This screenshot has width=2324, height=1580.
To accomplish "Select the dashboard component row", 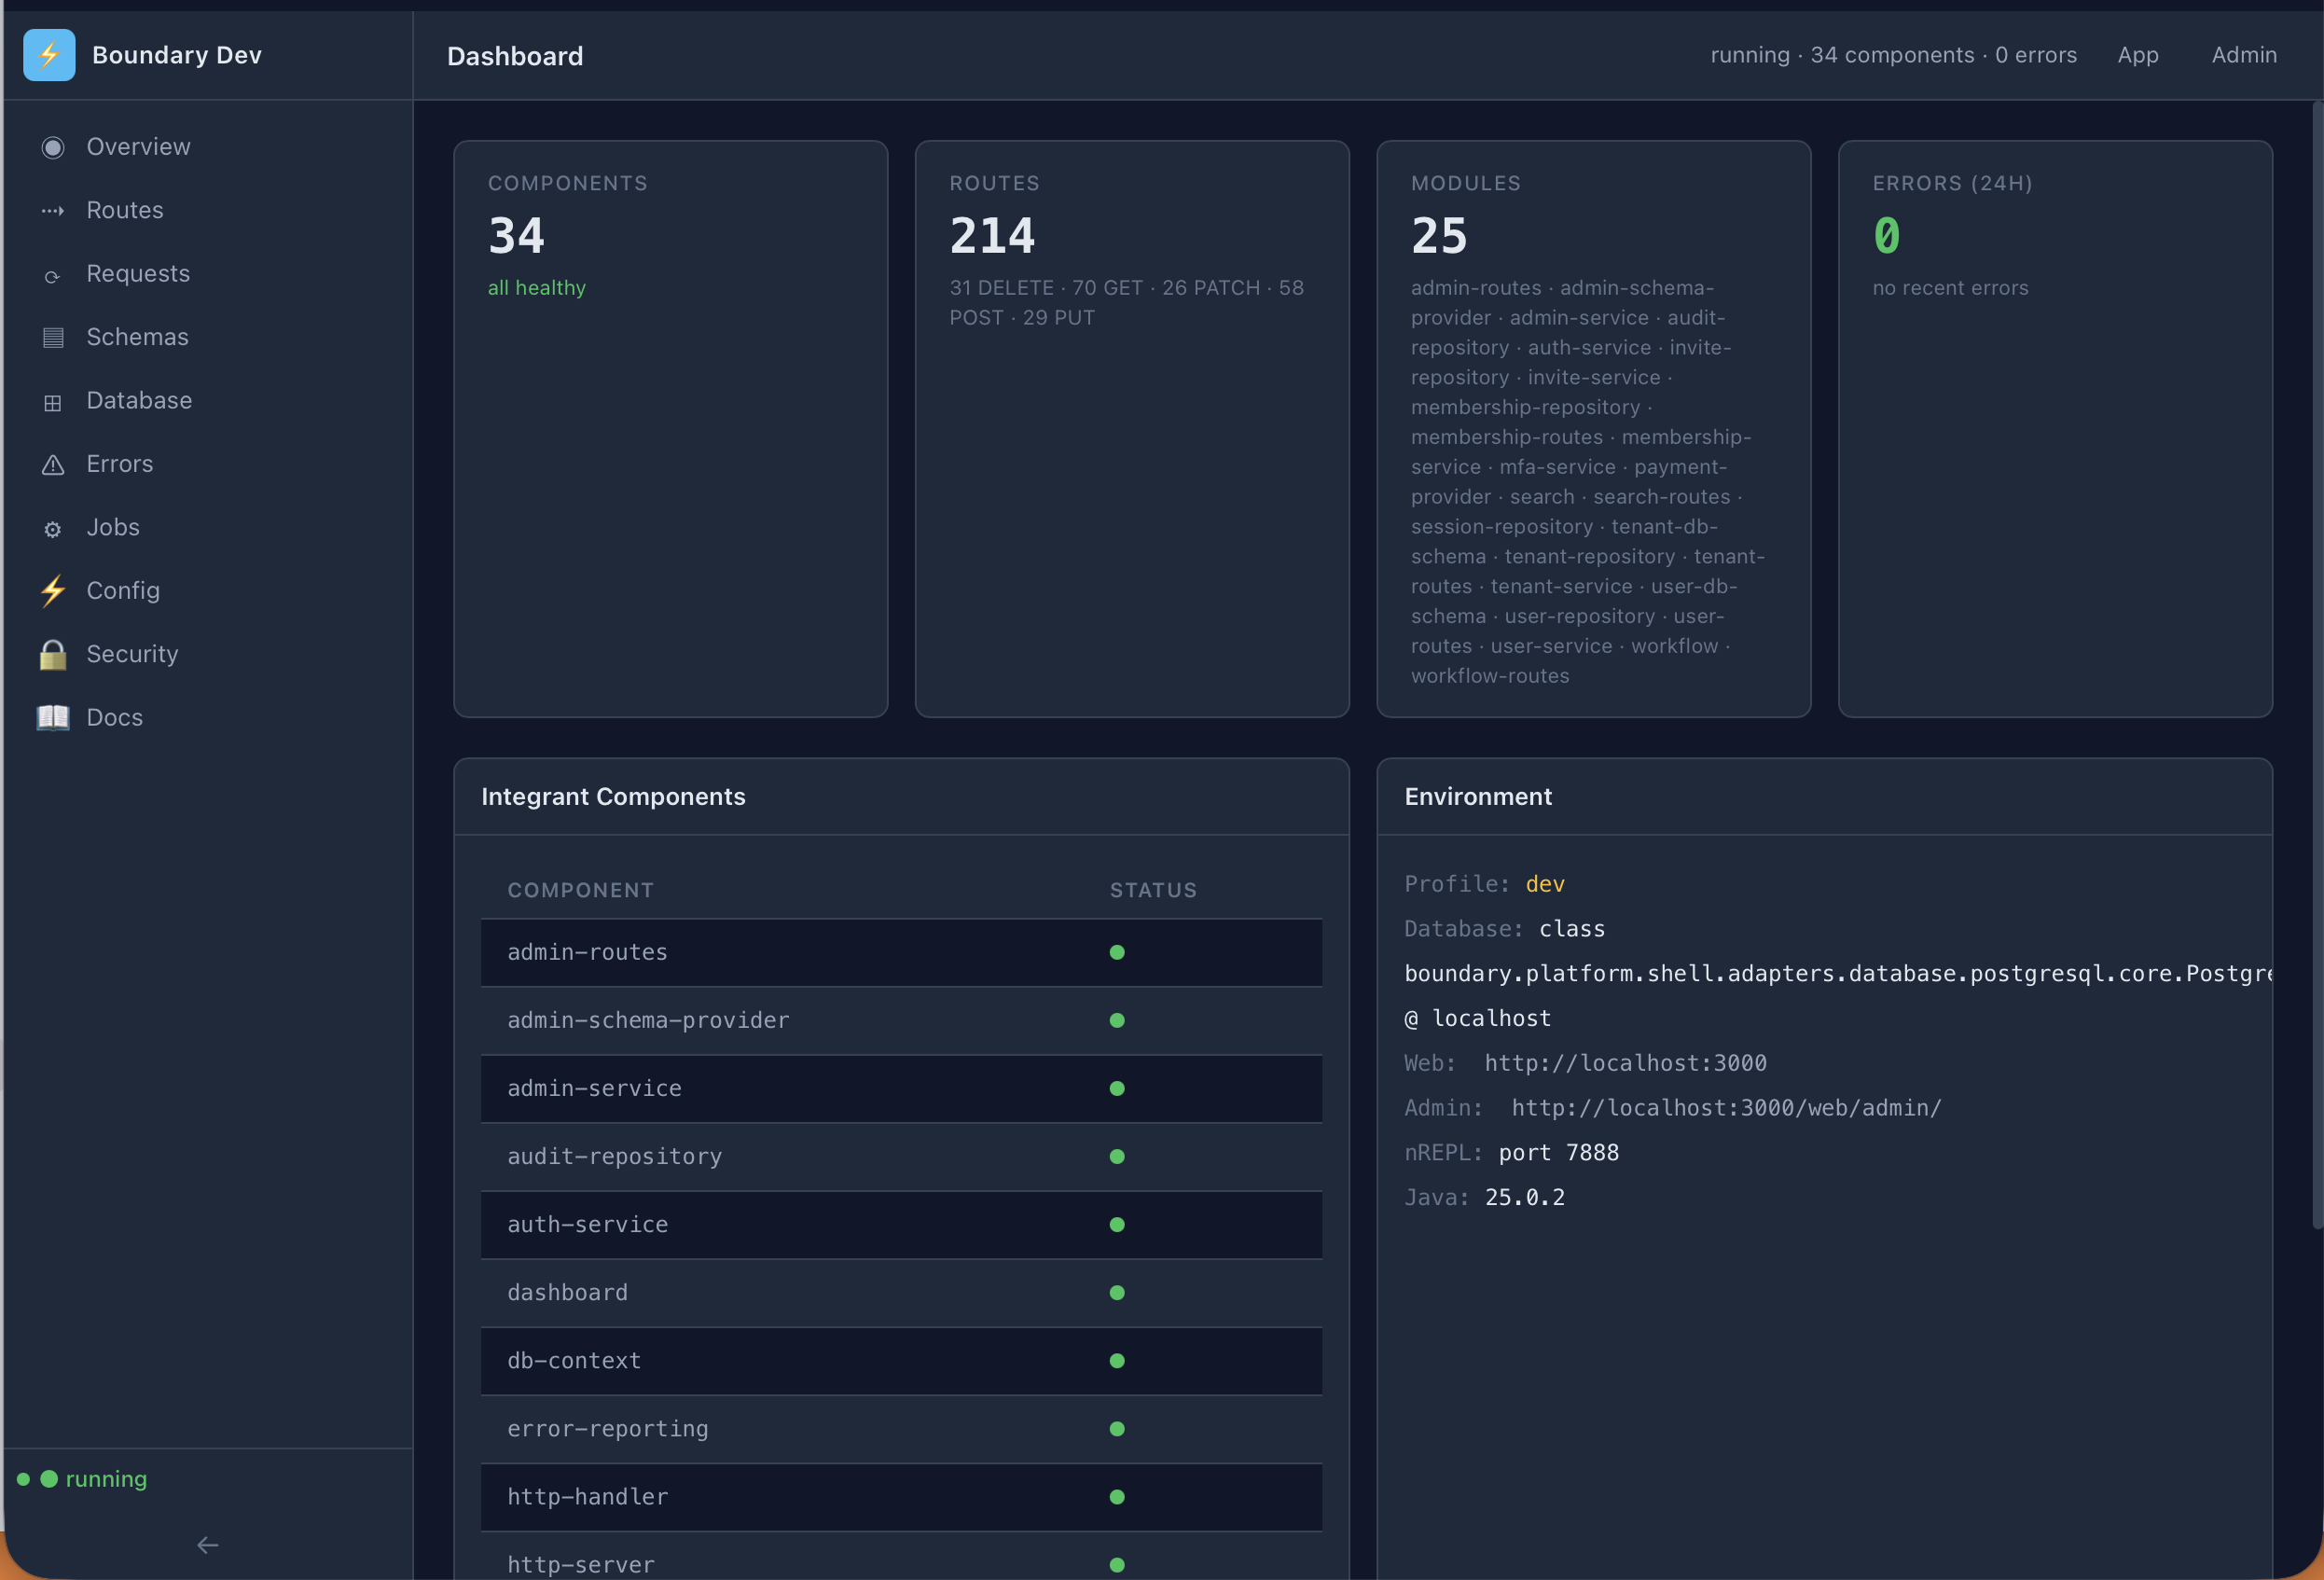I will [901, 1293].
